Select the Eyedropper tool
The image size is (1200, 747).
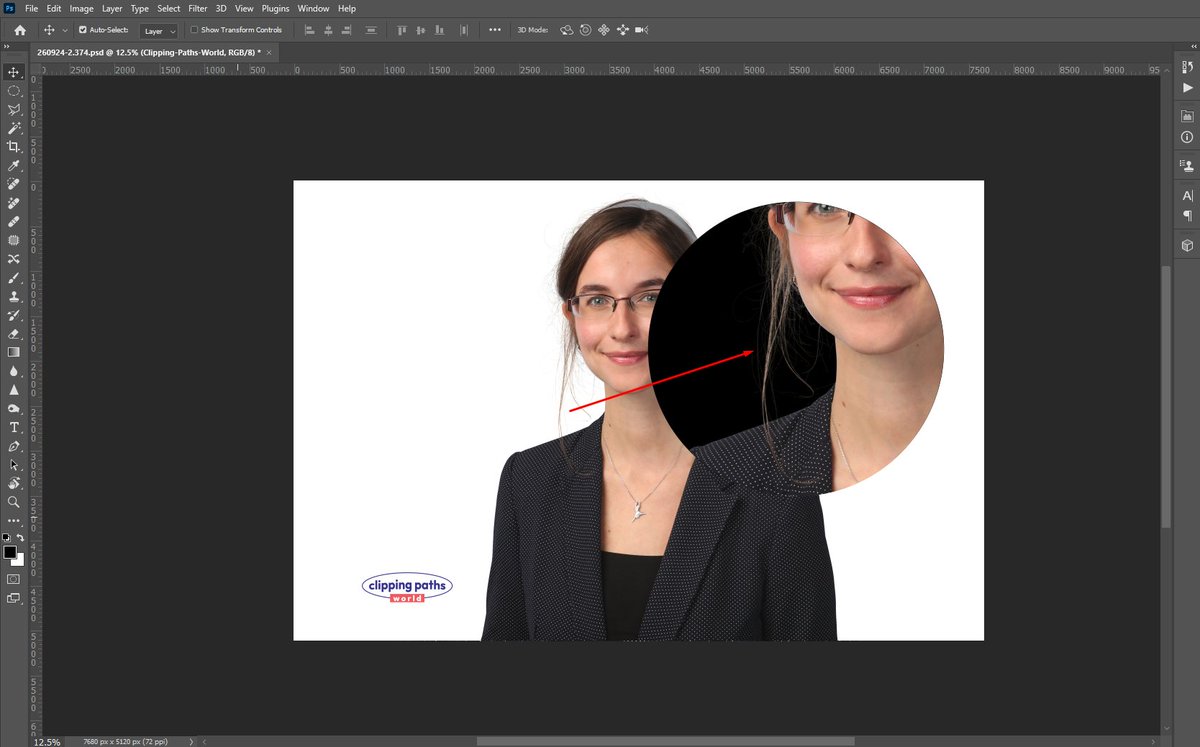click(14, 166)
